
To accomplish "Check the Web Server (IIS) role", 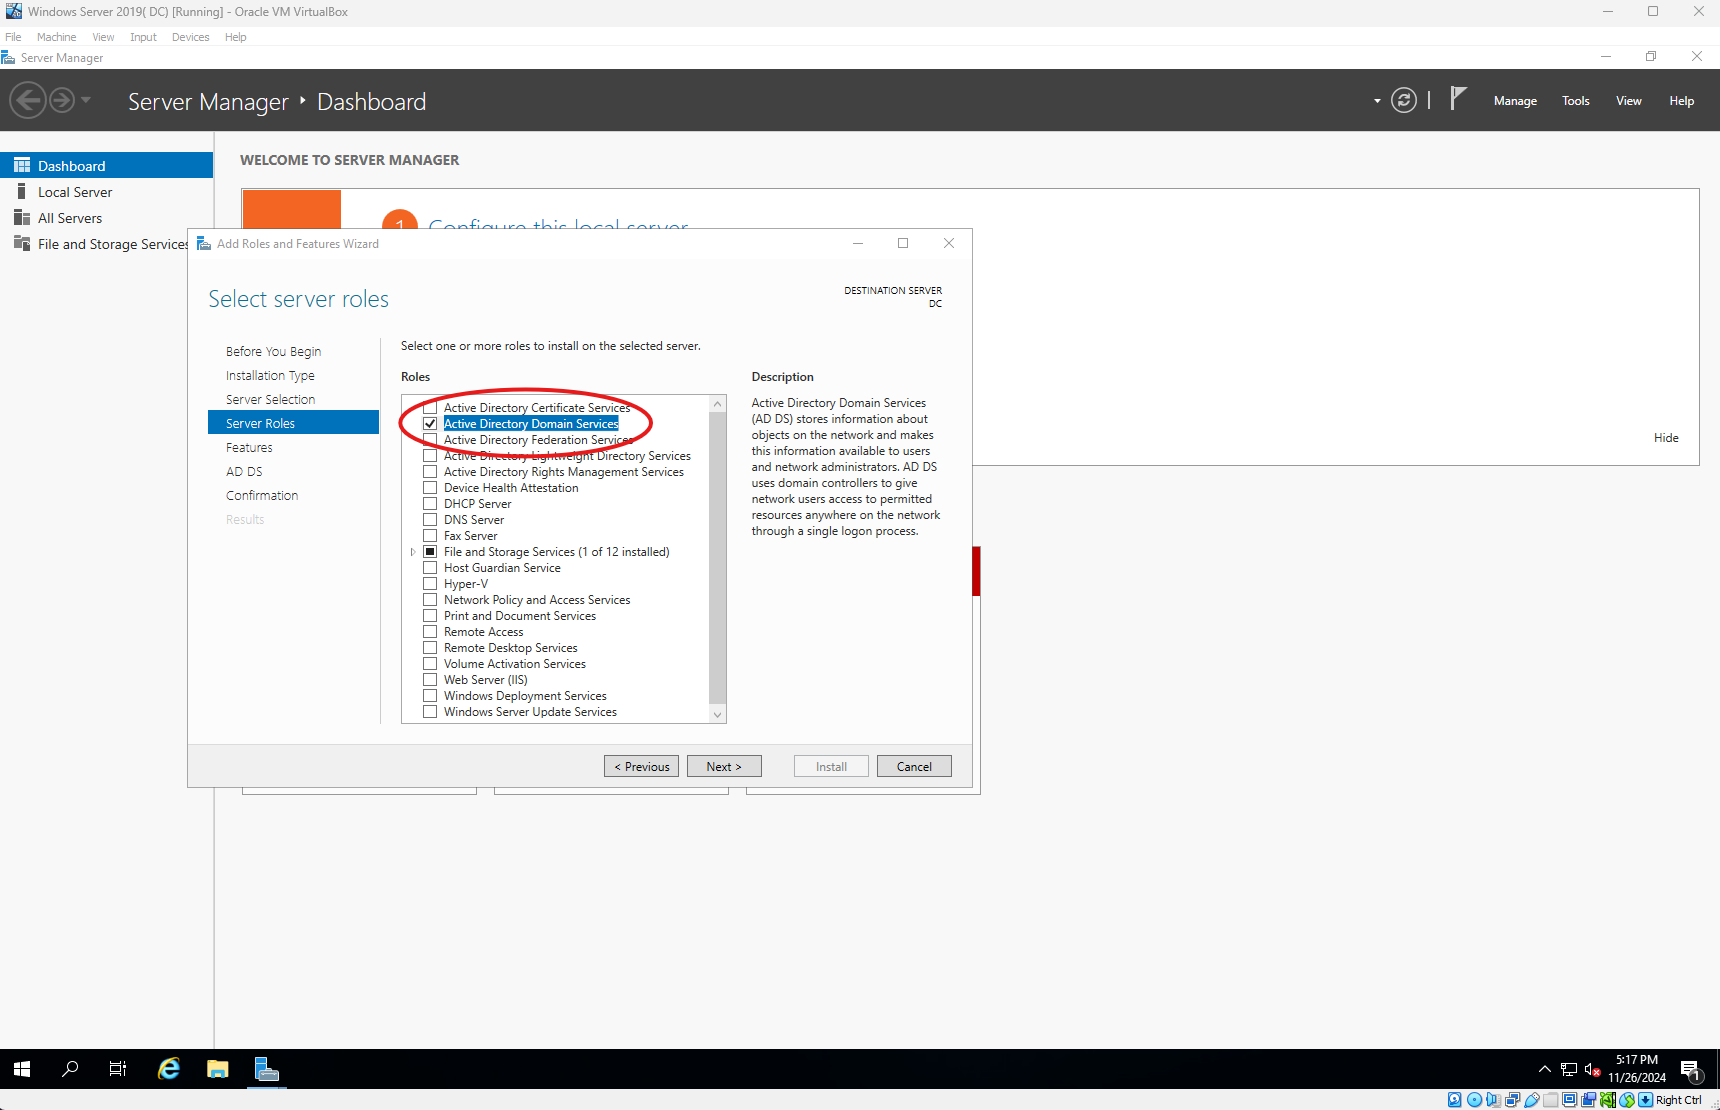I will point(430,680).
